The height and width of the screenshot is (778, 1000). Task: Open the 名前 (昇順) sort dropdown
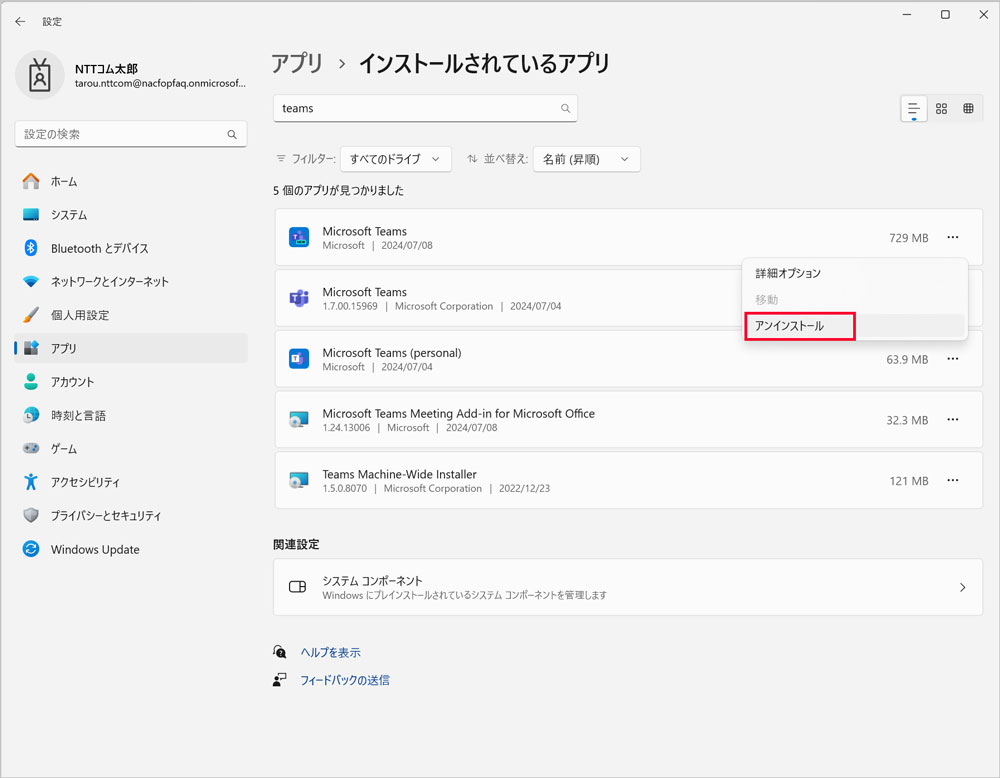tap(587, 159)
